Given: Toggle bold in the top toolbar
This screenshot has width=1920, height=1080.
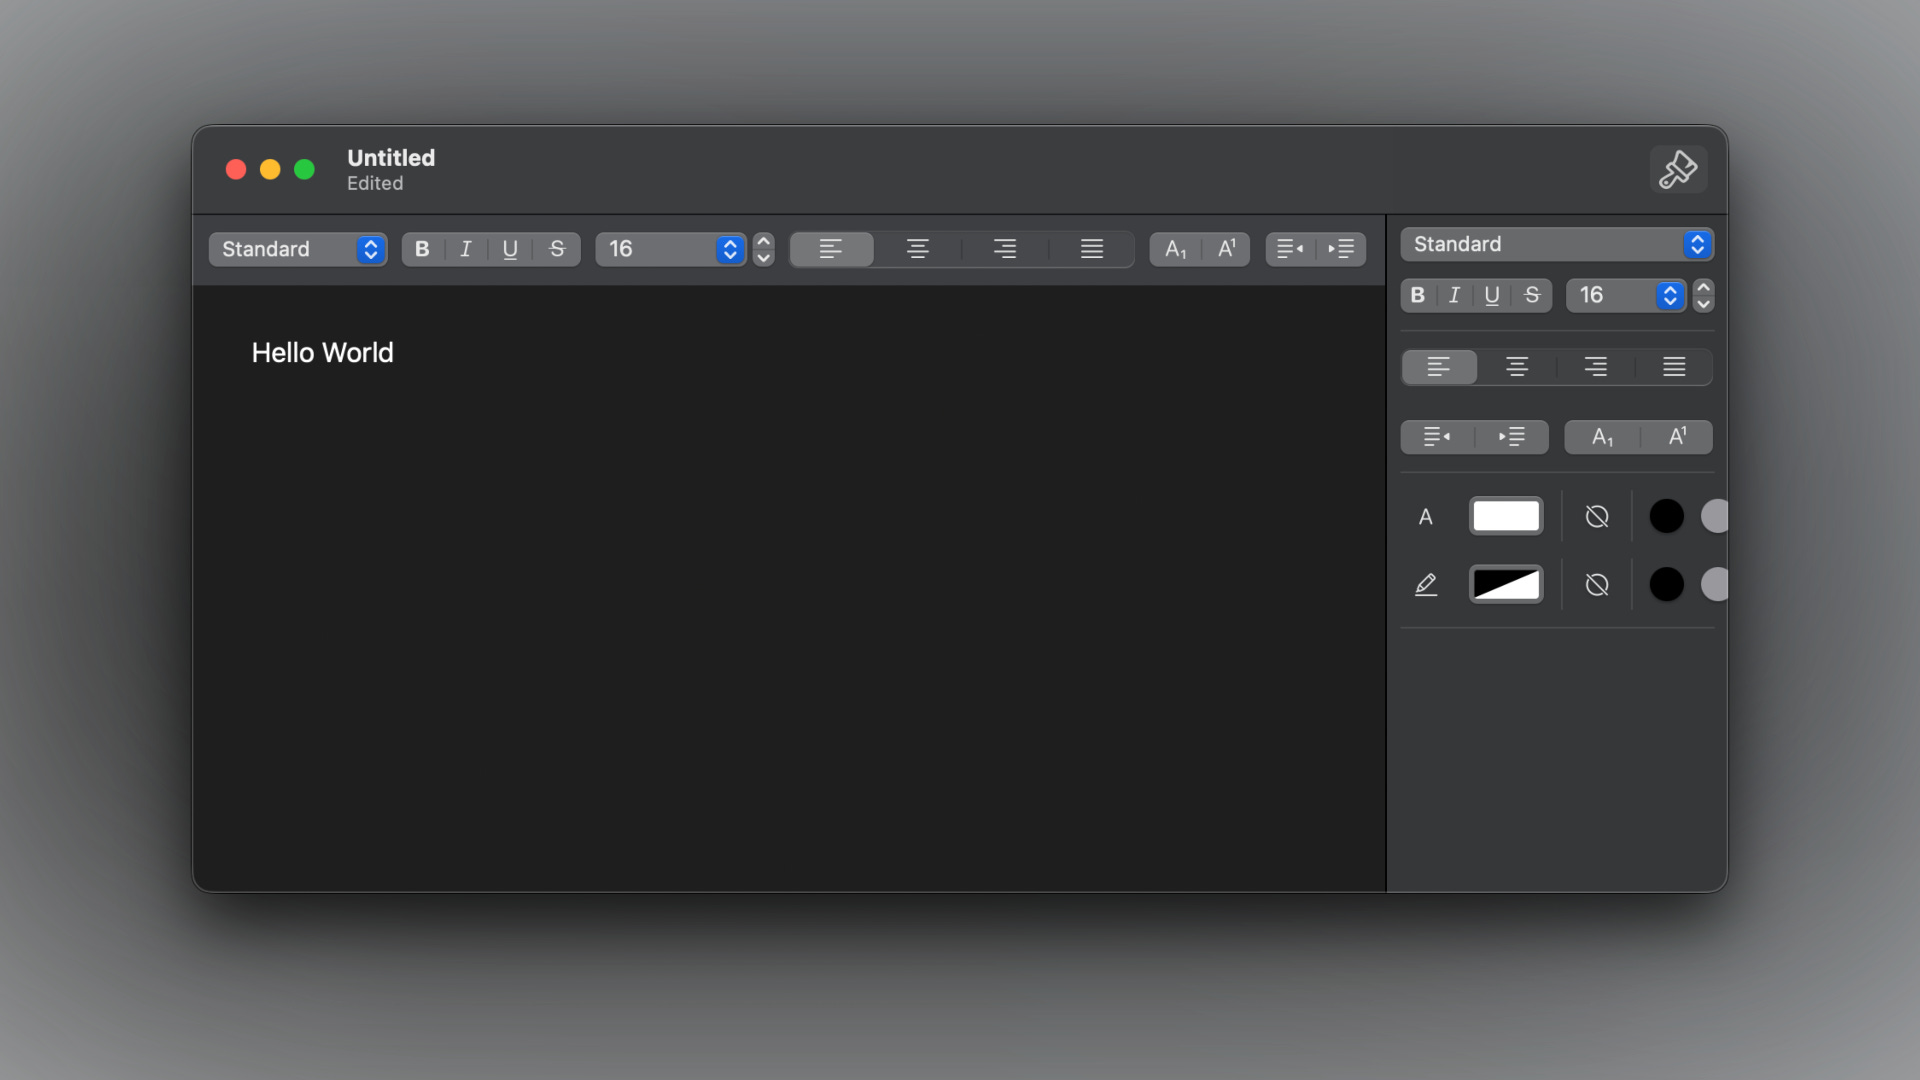Looking at the screenshot, I should [422, 249].
